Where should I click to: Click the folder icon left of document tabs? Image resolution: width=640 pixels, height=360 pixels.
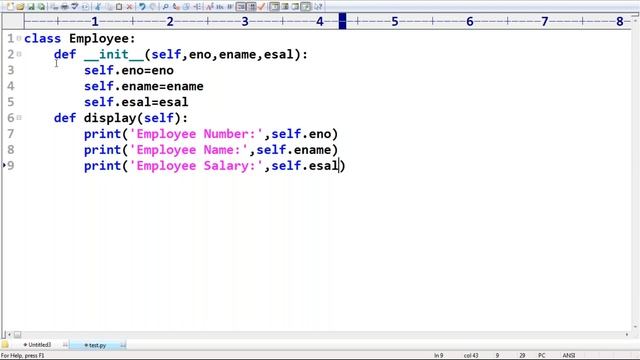(5, 345)
